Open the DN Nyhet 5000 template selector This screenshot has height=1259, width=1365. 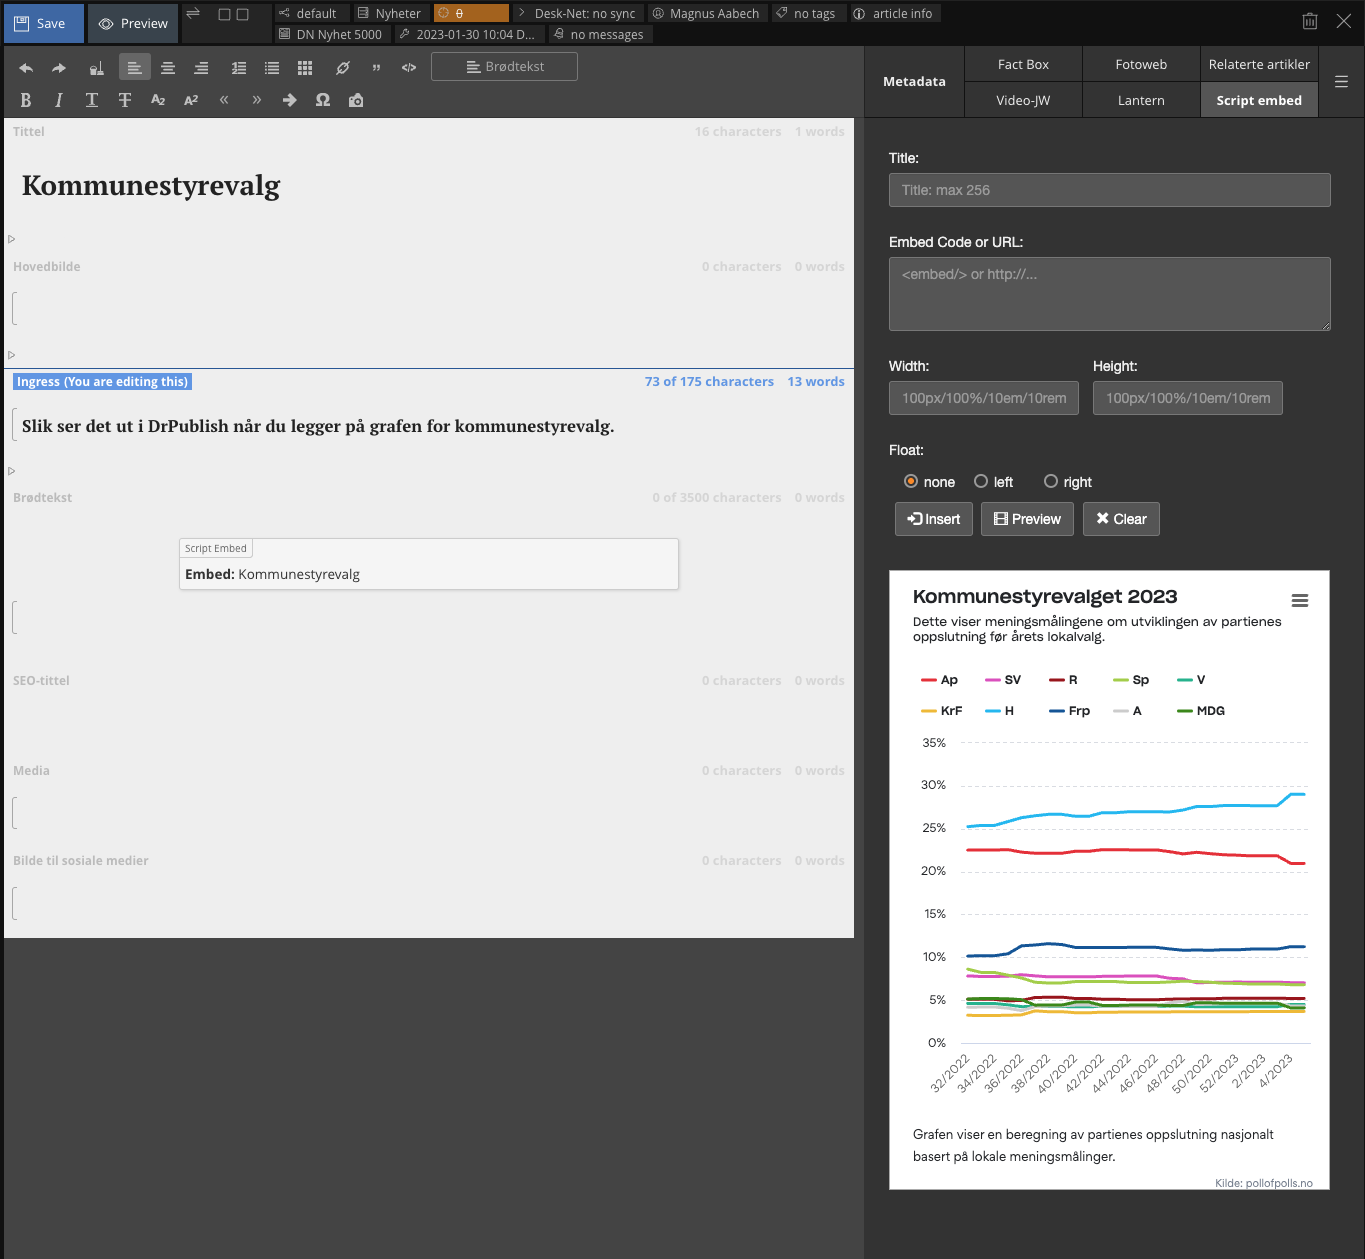click(332, 34)
